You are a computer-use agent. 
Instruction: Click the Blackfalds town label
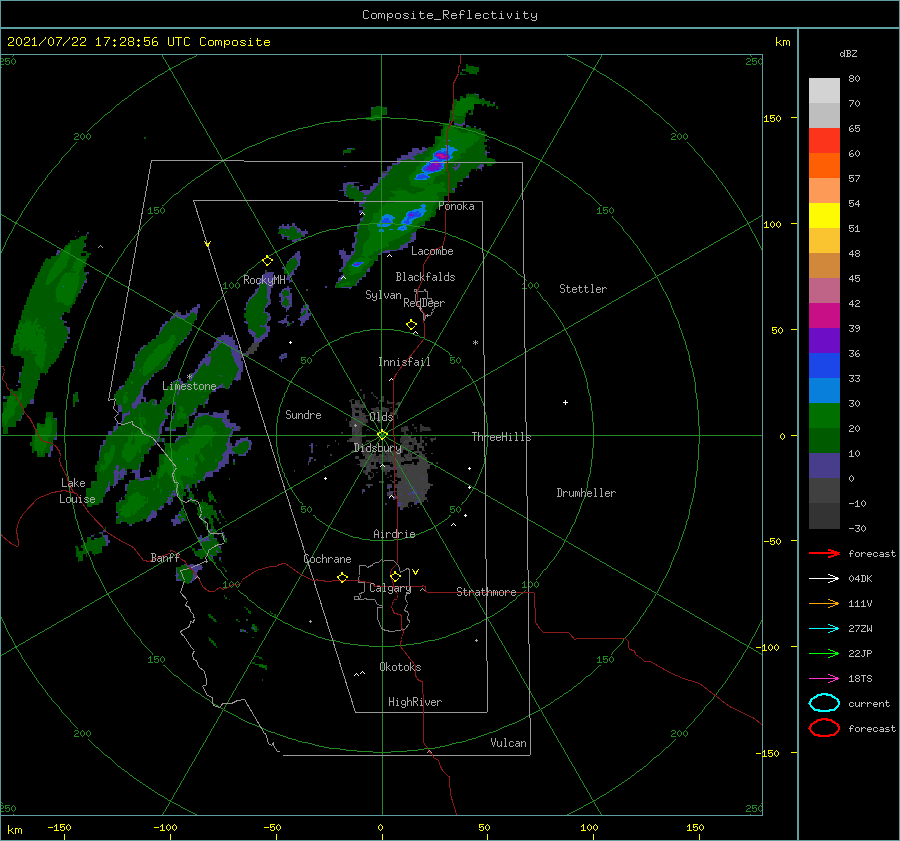coord(425,277)
